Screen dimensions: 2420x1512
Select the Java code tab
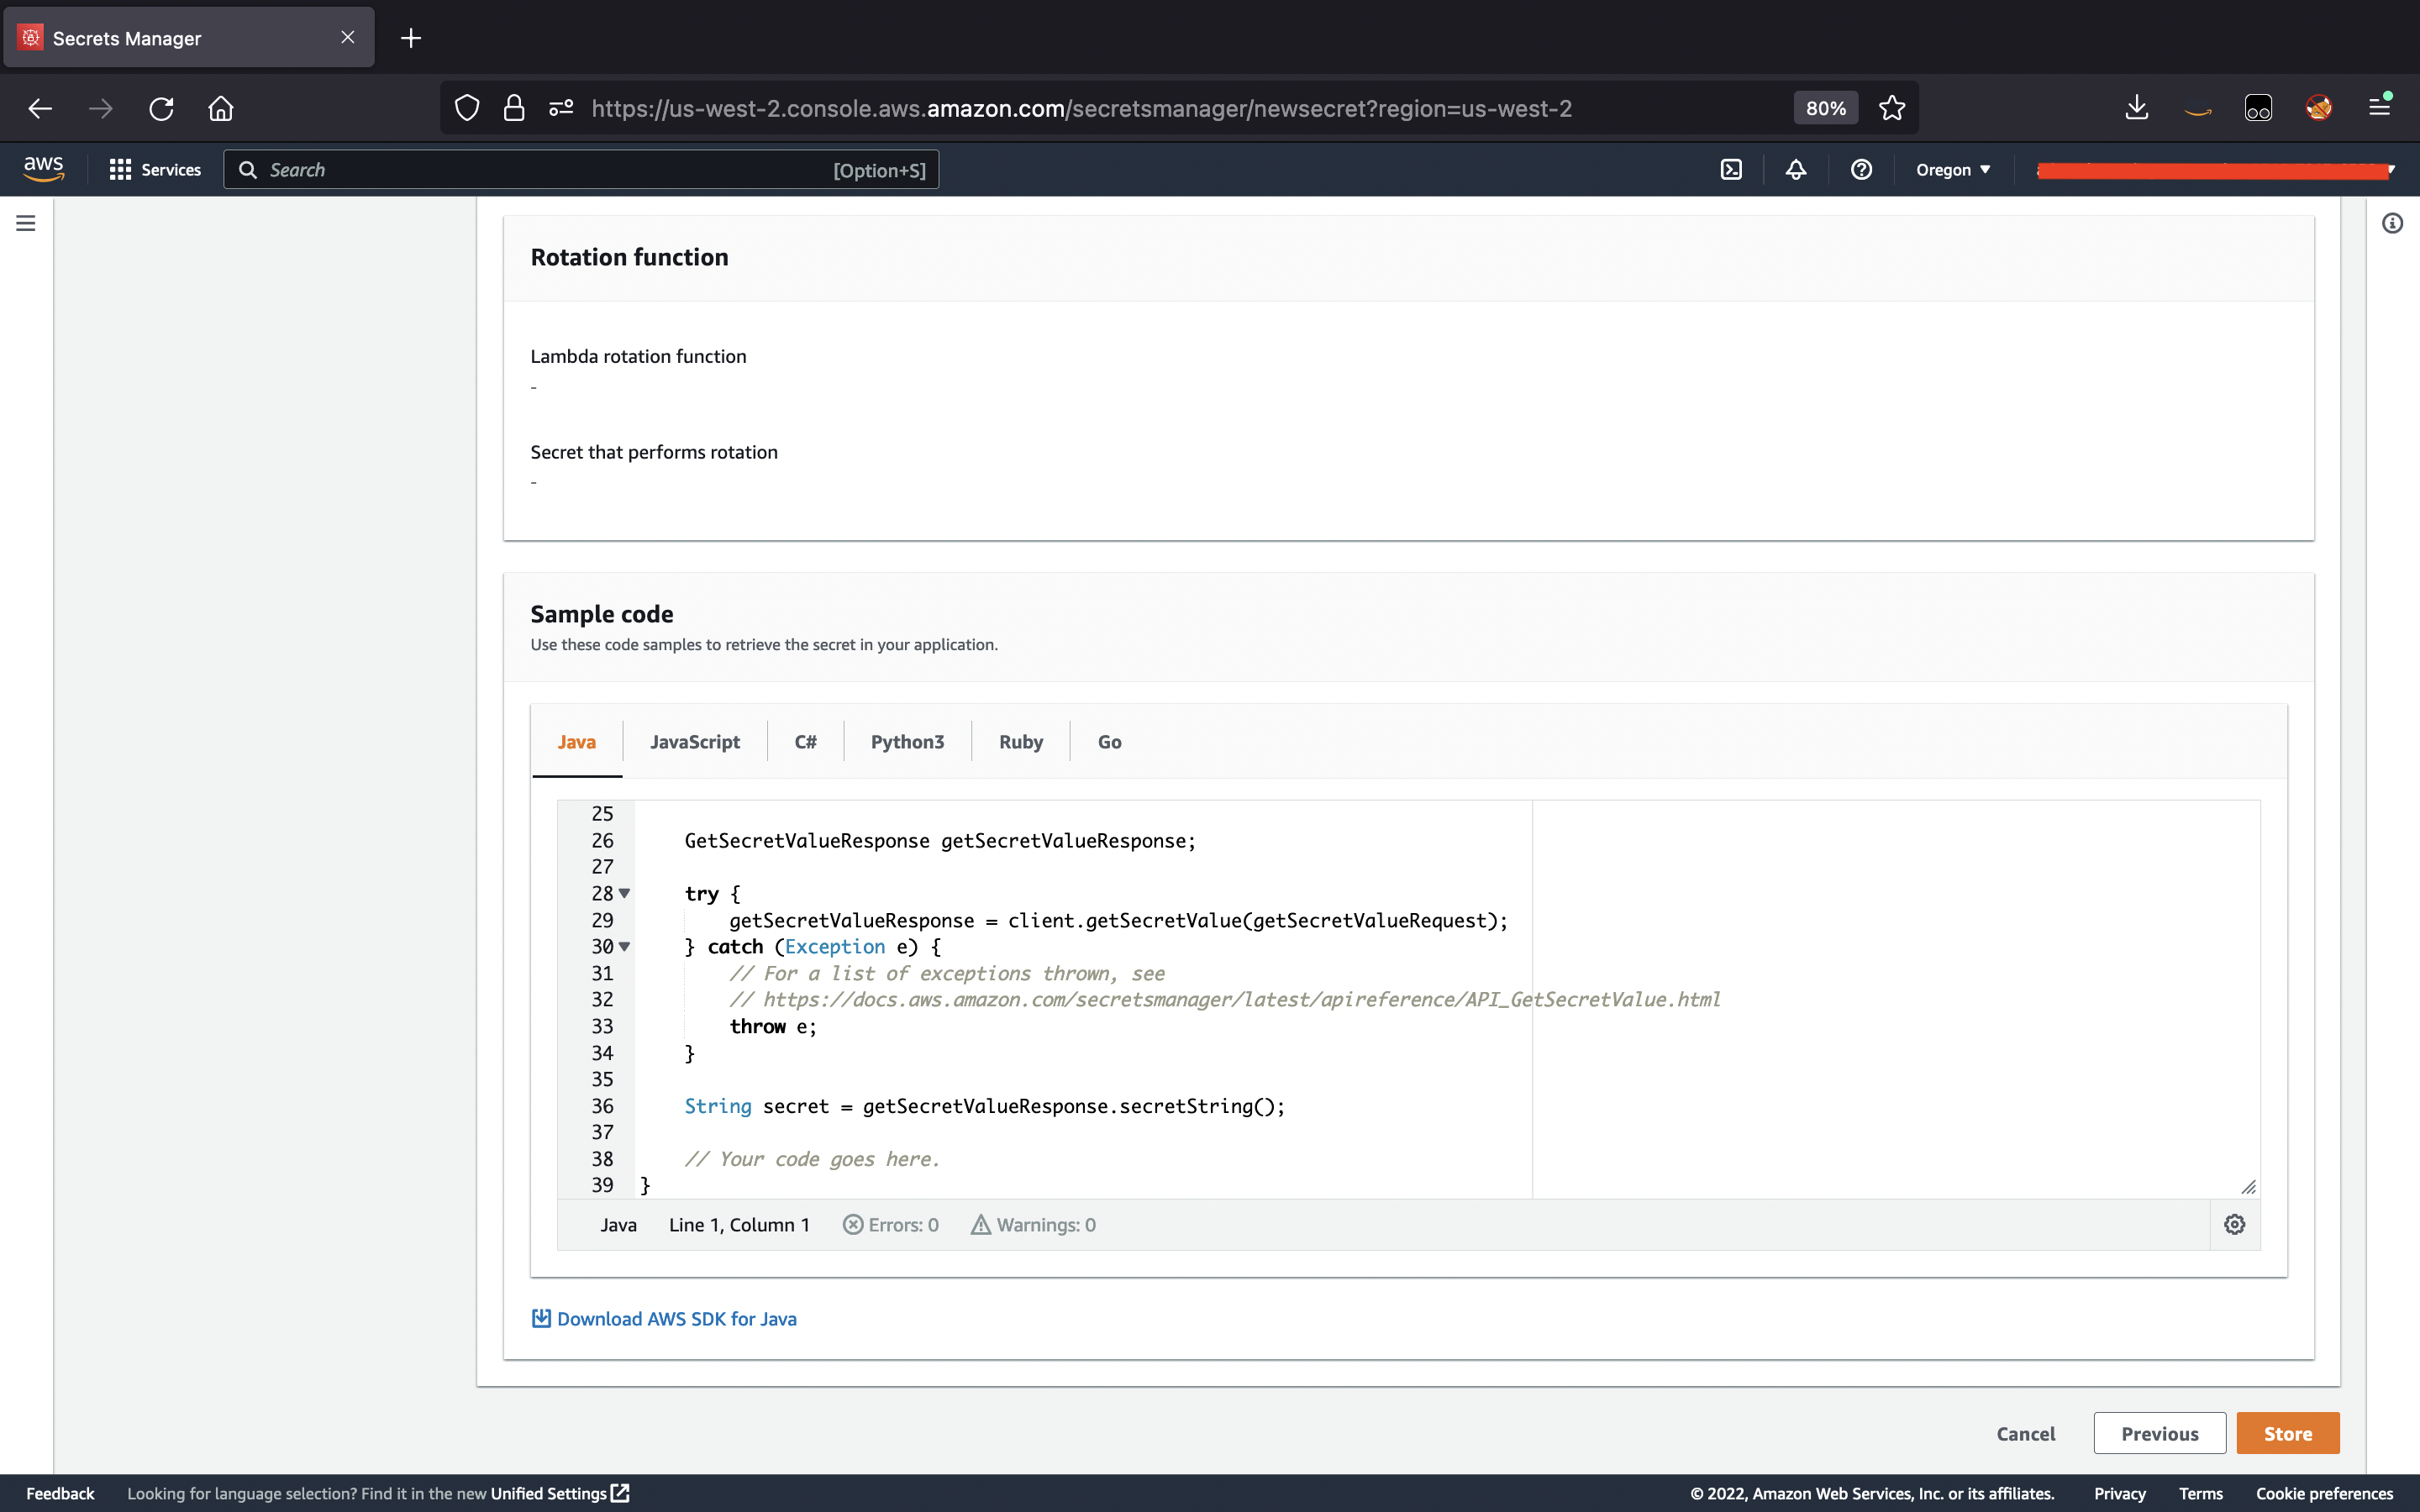(577, 742)
